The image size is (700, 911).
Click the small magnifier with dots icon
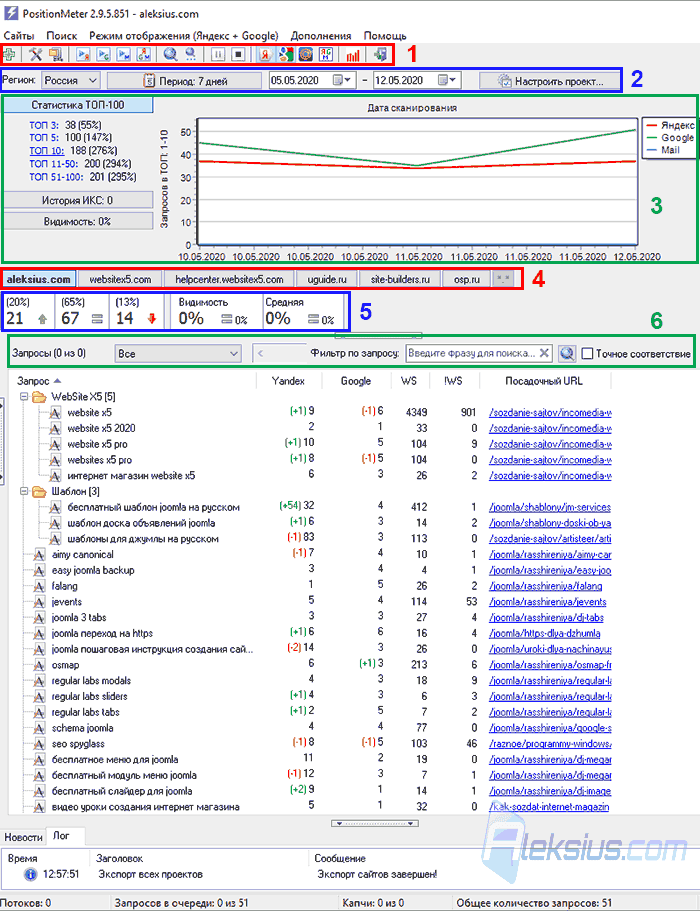[x=191, y=55]
